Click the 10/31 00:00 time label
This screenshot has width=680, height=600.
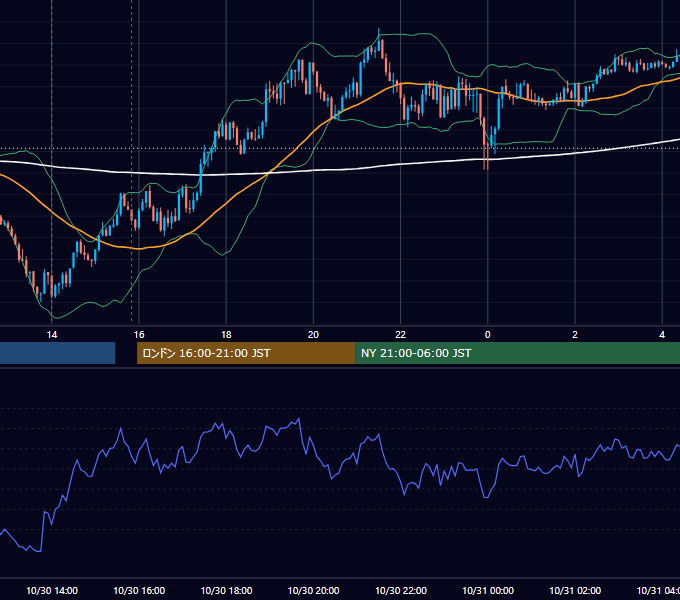point(488,590)
